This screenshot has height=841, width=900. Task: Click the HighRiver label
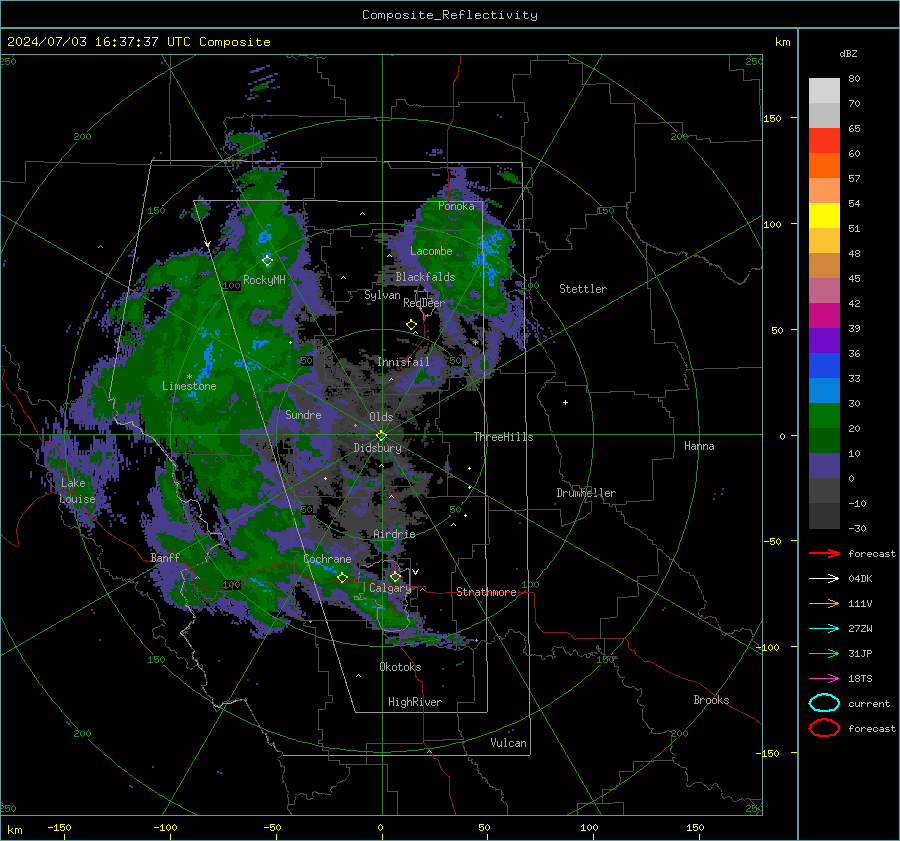click(x=414, y=702)
